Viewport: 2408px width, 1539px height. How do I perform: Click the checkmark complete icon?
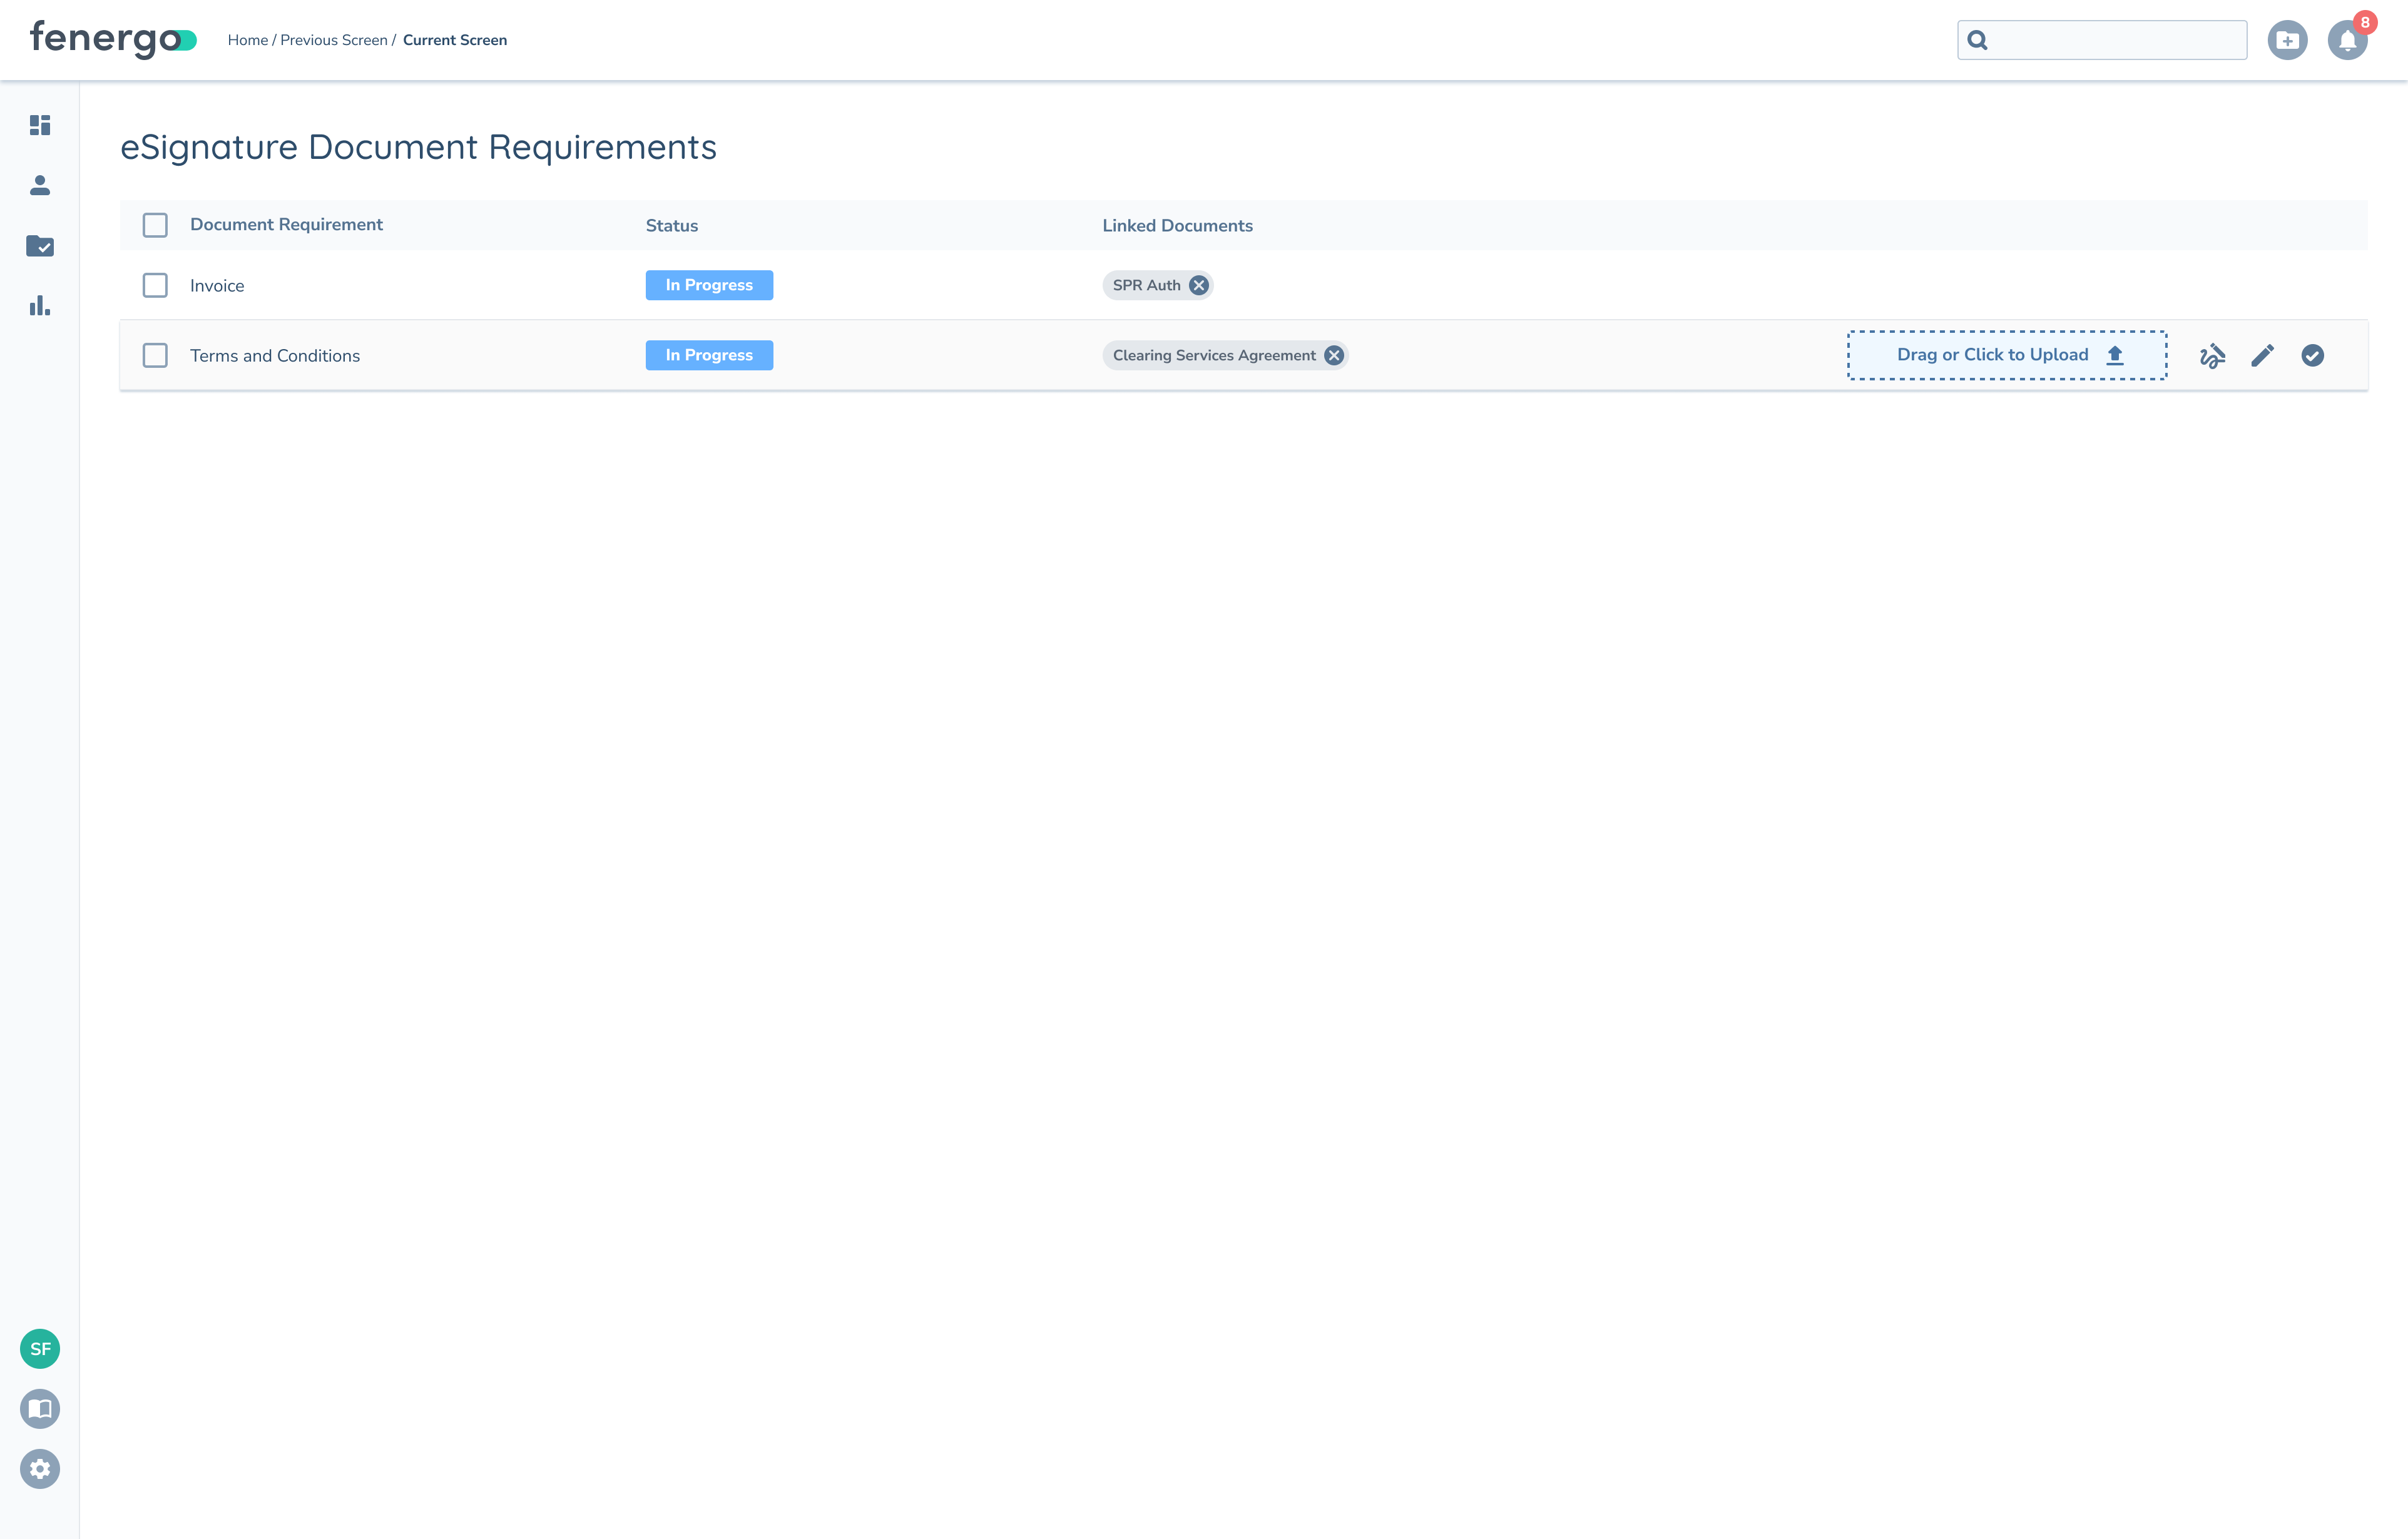(2312, 356)
